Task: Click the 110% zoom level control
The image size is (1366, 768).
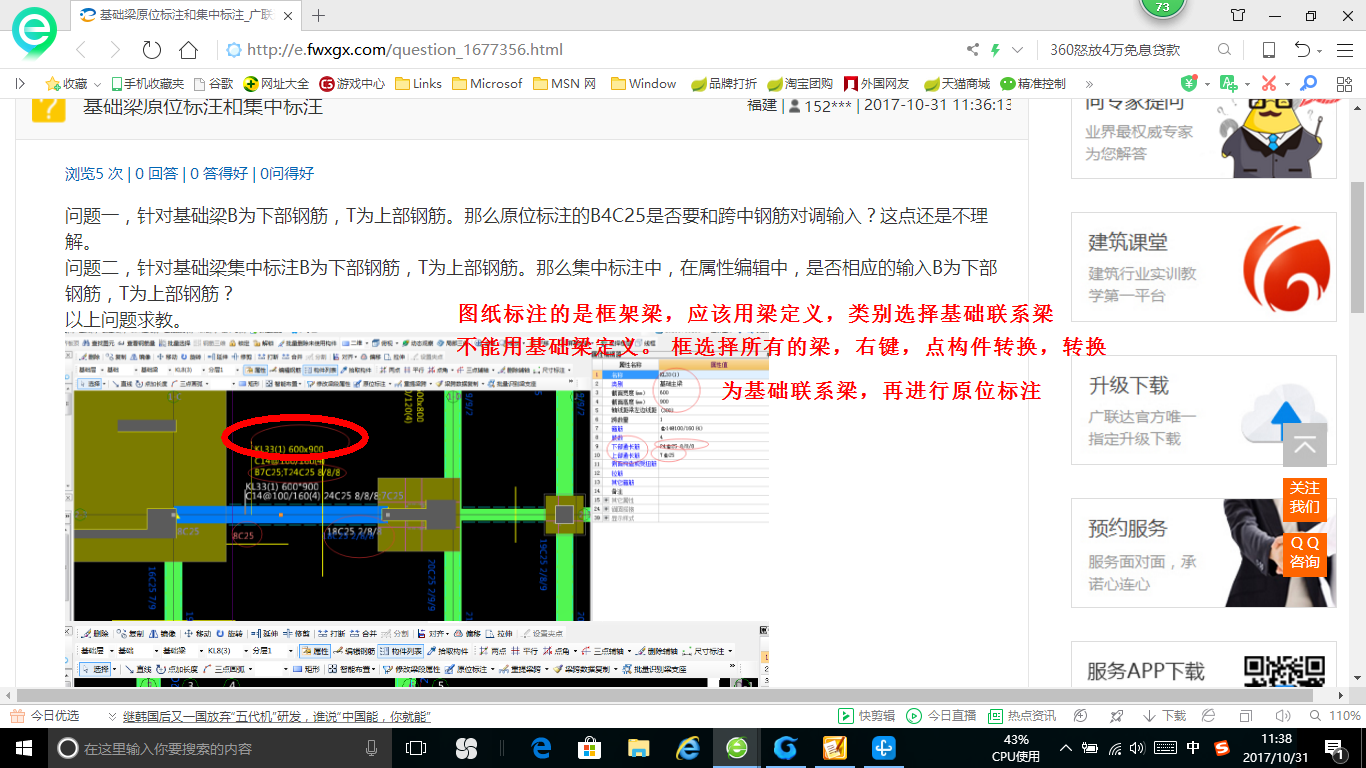Action: [1337, 716]
